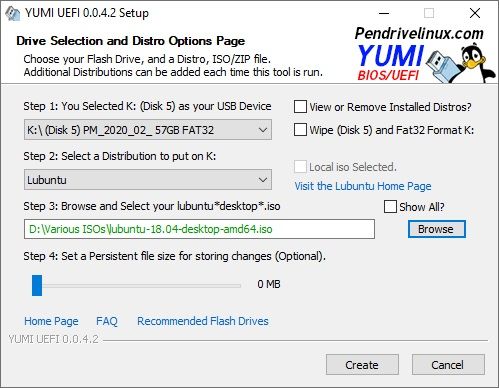
Task: Click the YUMI BIOS/UEFI penguin logo
Action: coord(426,63)
